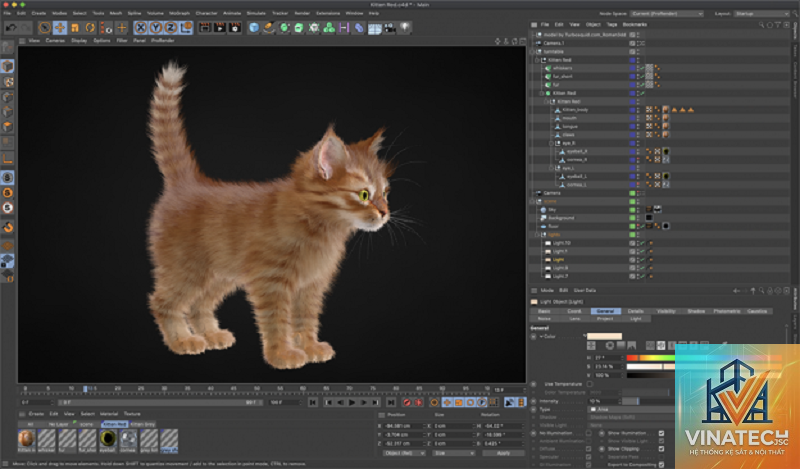Toggle Y axis lock

pyautogui.click(x=156, y=28)
